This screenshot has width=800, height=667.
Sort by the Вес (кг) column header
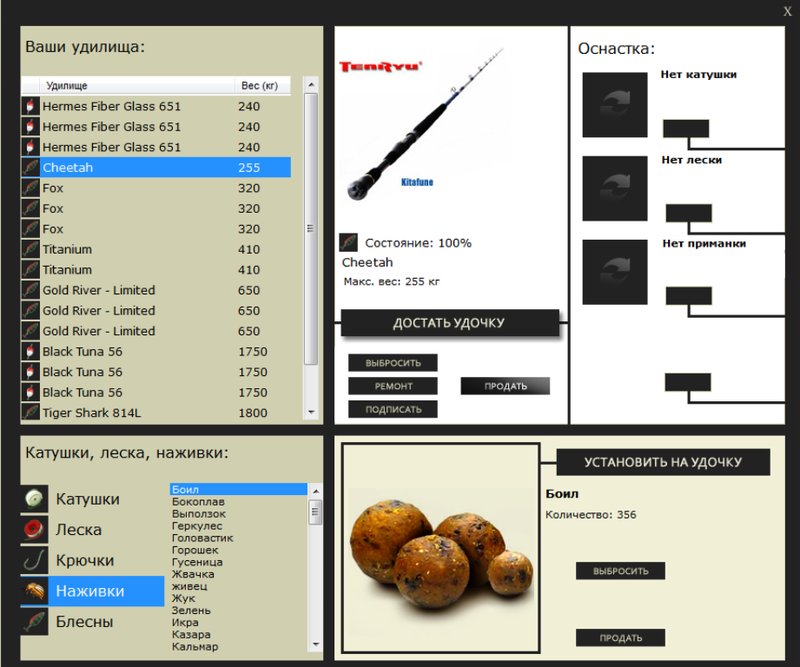tap(262, 85)
